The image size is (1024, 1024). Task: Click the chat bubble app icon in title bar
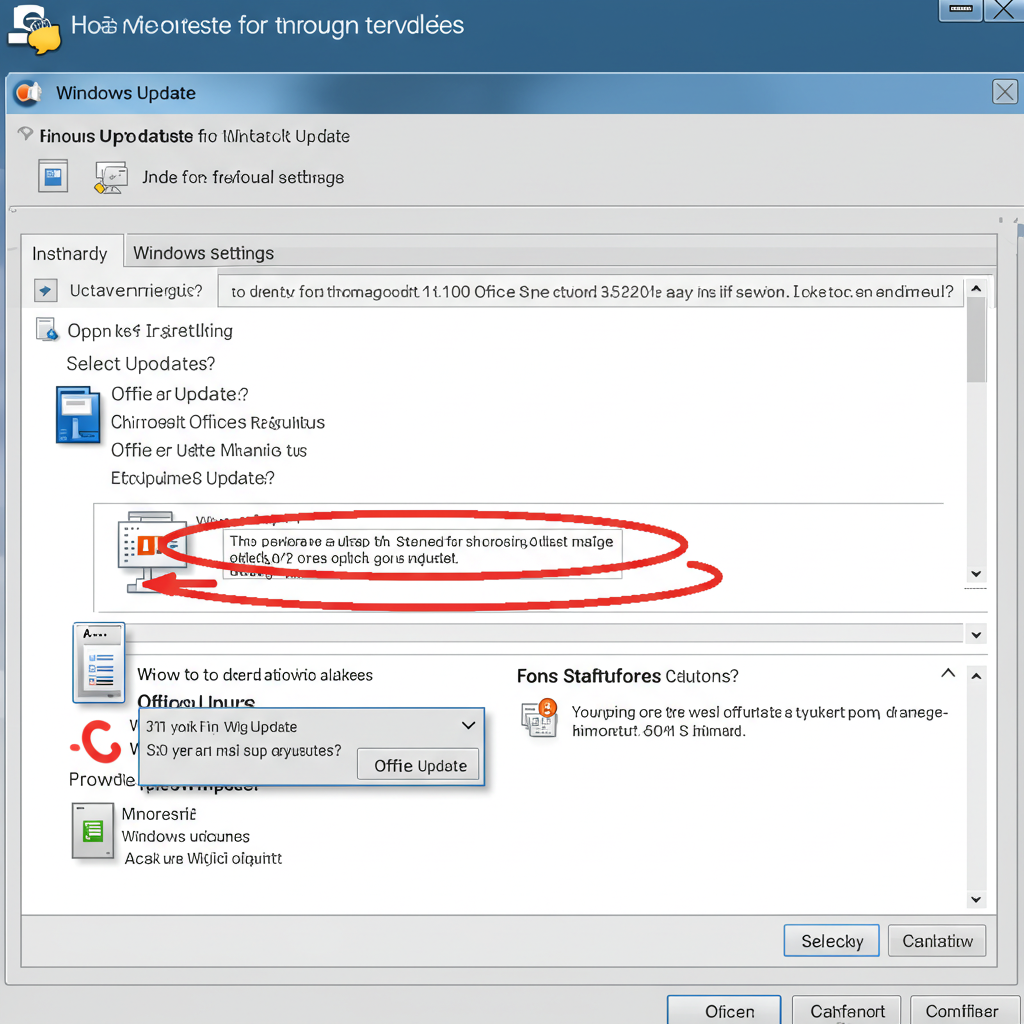pos(35,29)
